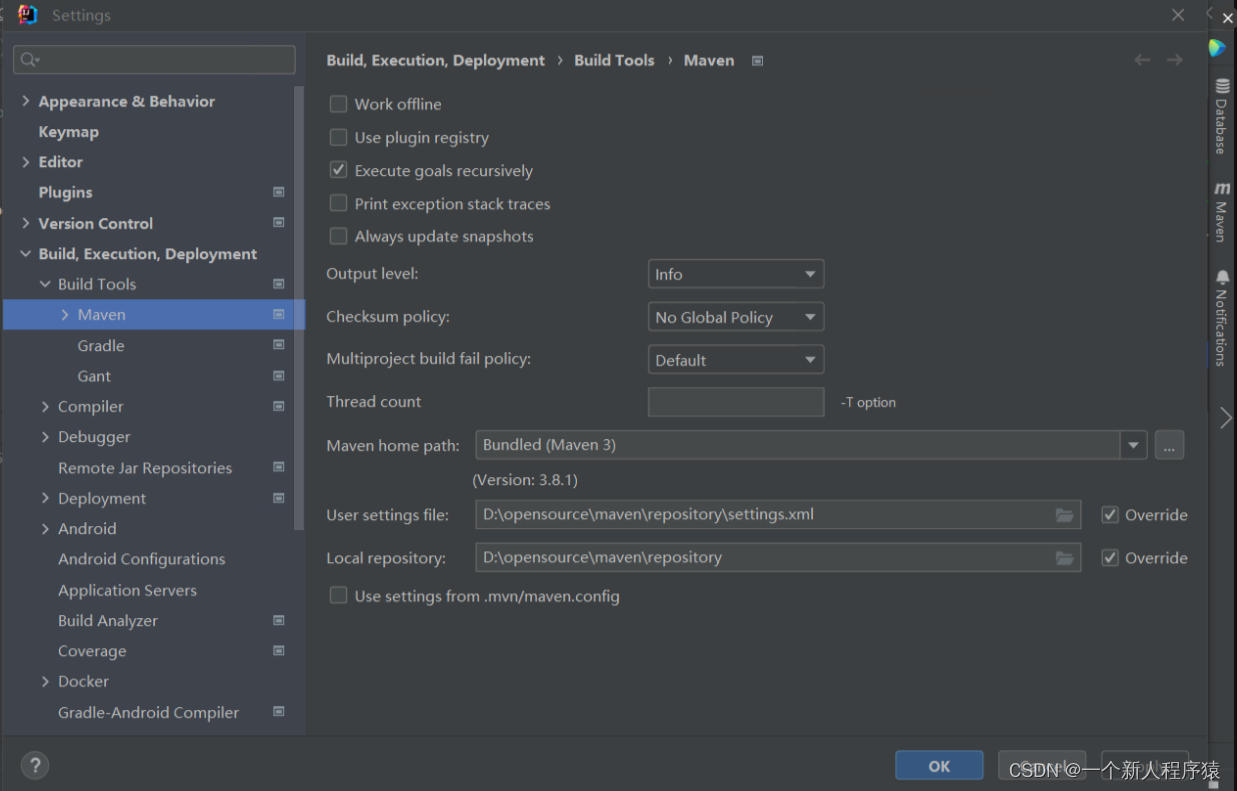This screenshot has height=791, width=1237.
Task: Expand the Editor settings node
Action: (26, 162)
